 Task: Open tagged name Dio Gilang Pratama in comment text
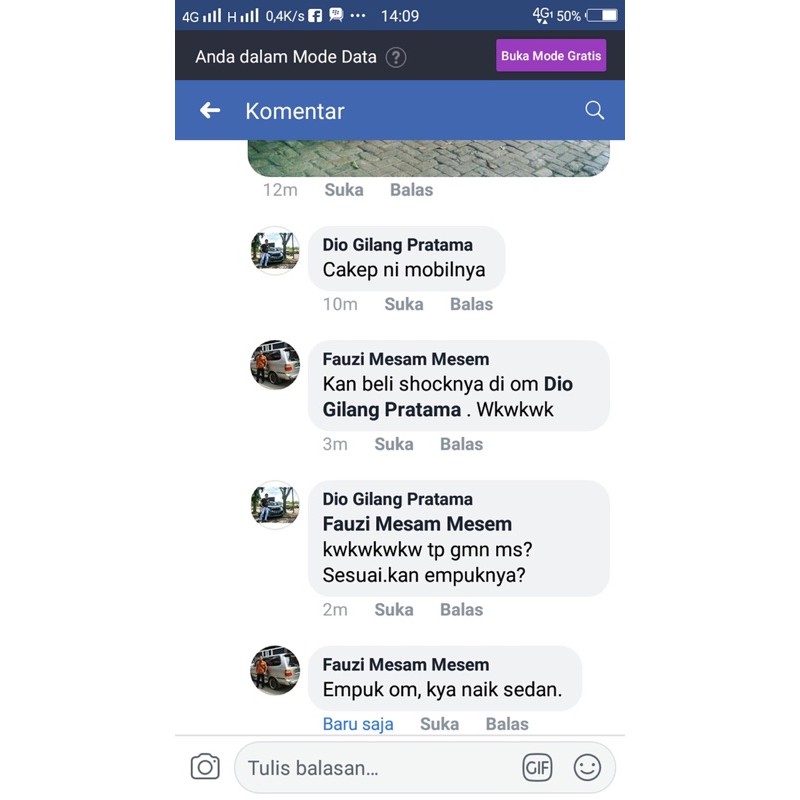point(447,397)
